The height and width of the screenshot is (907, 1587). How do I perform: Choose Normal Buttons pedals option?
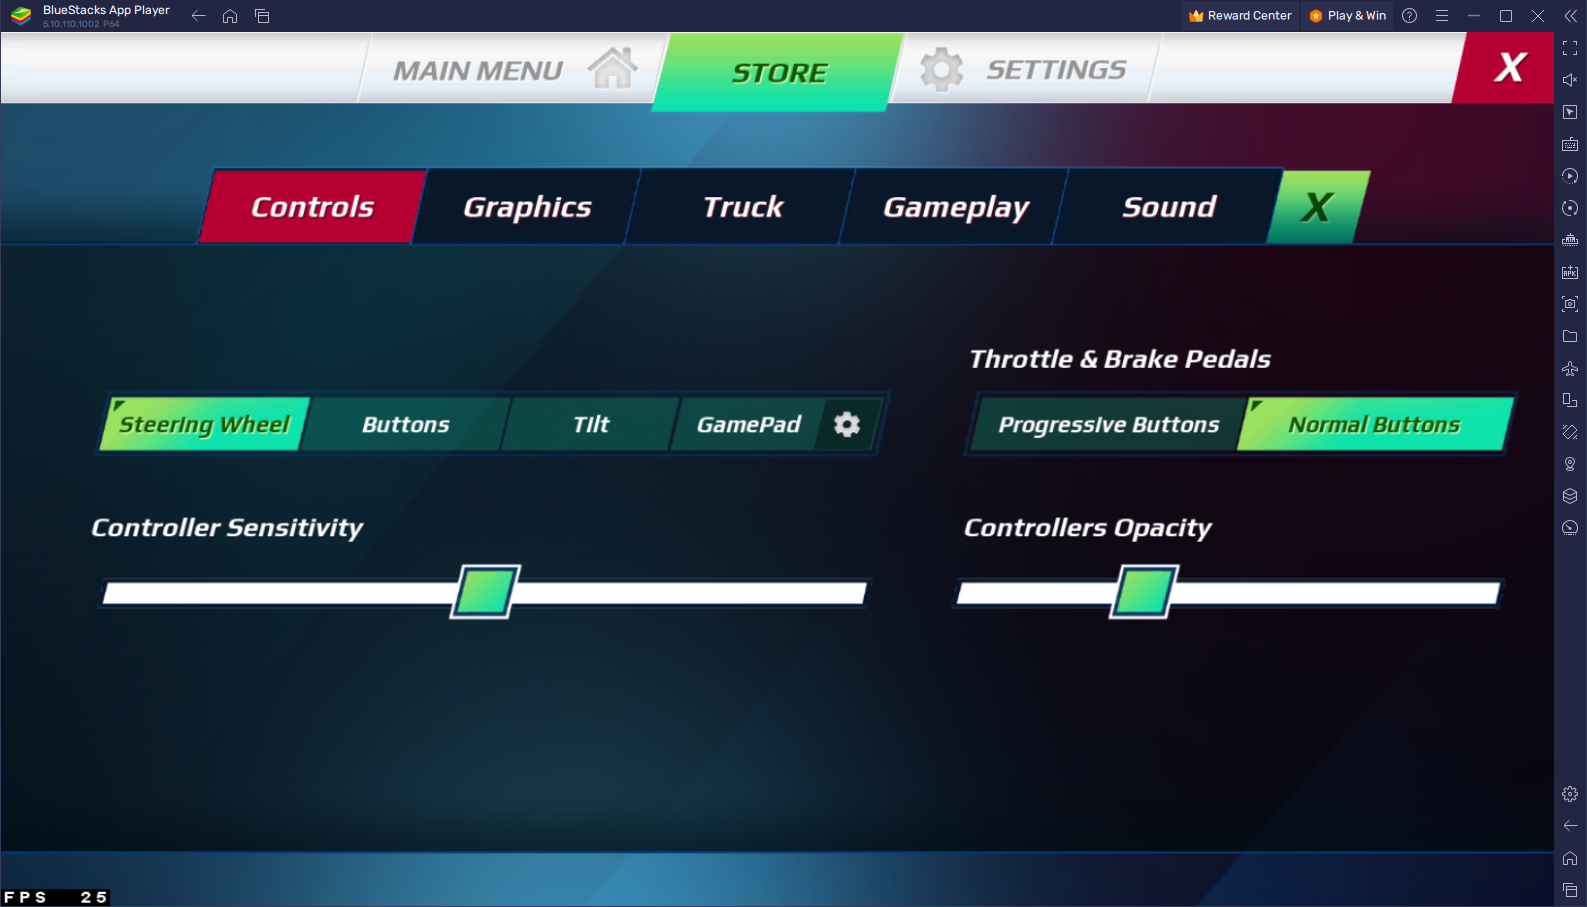(x=1375, y=424)
